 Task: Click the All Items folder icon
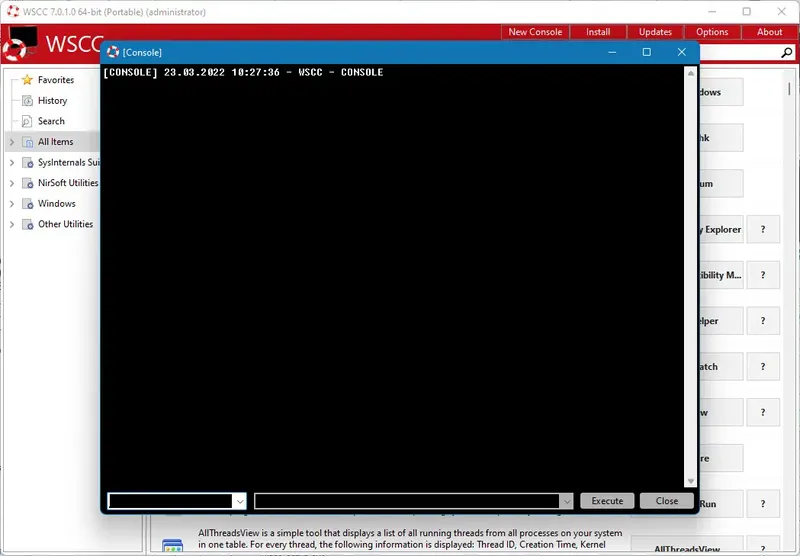tap(28, 142)
